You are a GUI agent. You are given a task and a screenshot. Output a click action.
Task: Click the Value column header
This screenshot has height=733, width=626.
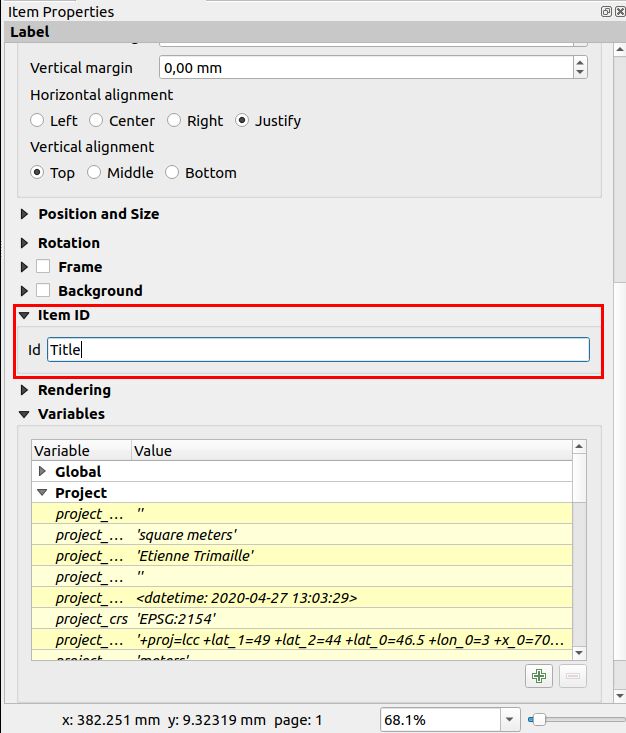(x=352, y=451)
